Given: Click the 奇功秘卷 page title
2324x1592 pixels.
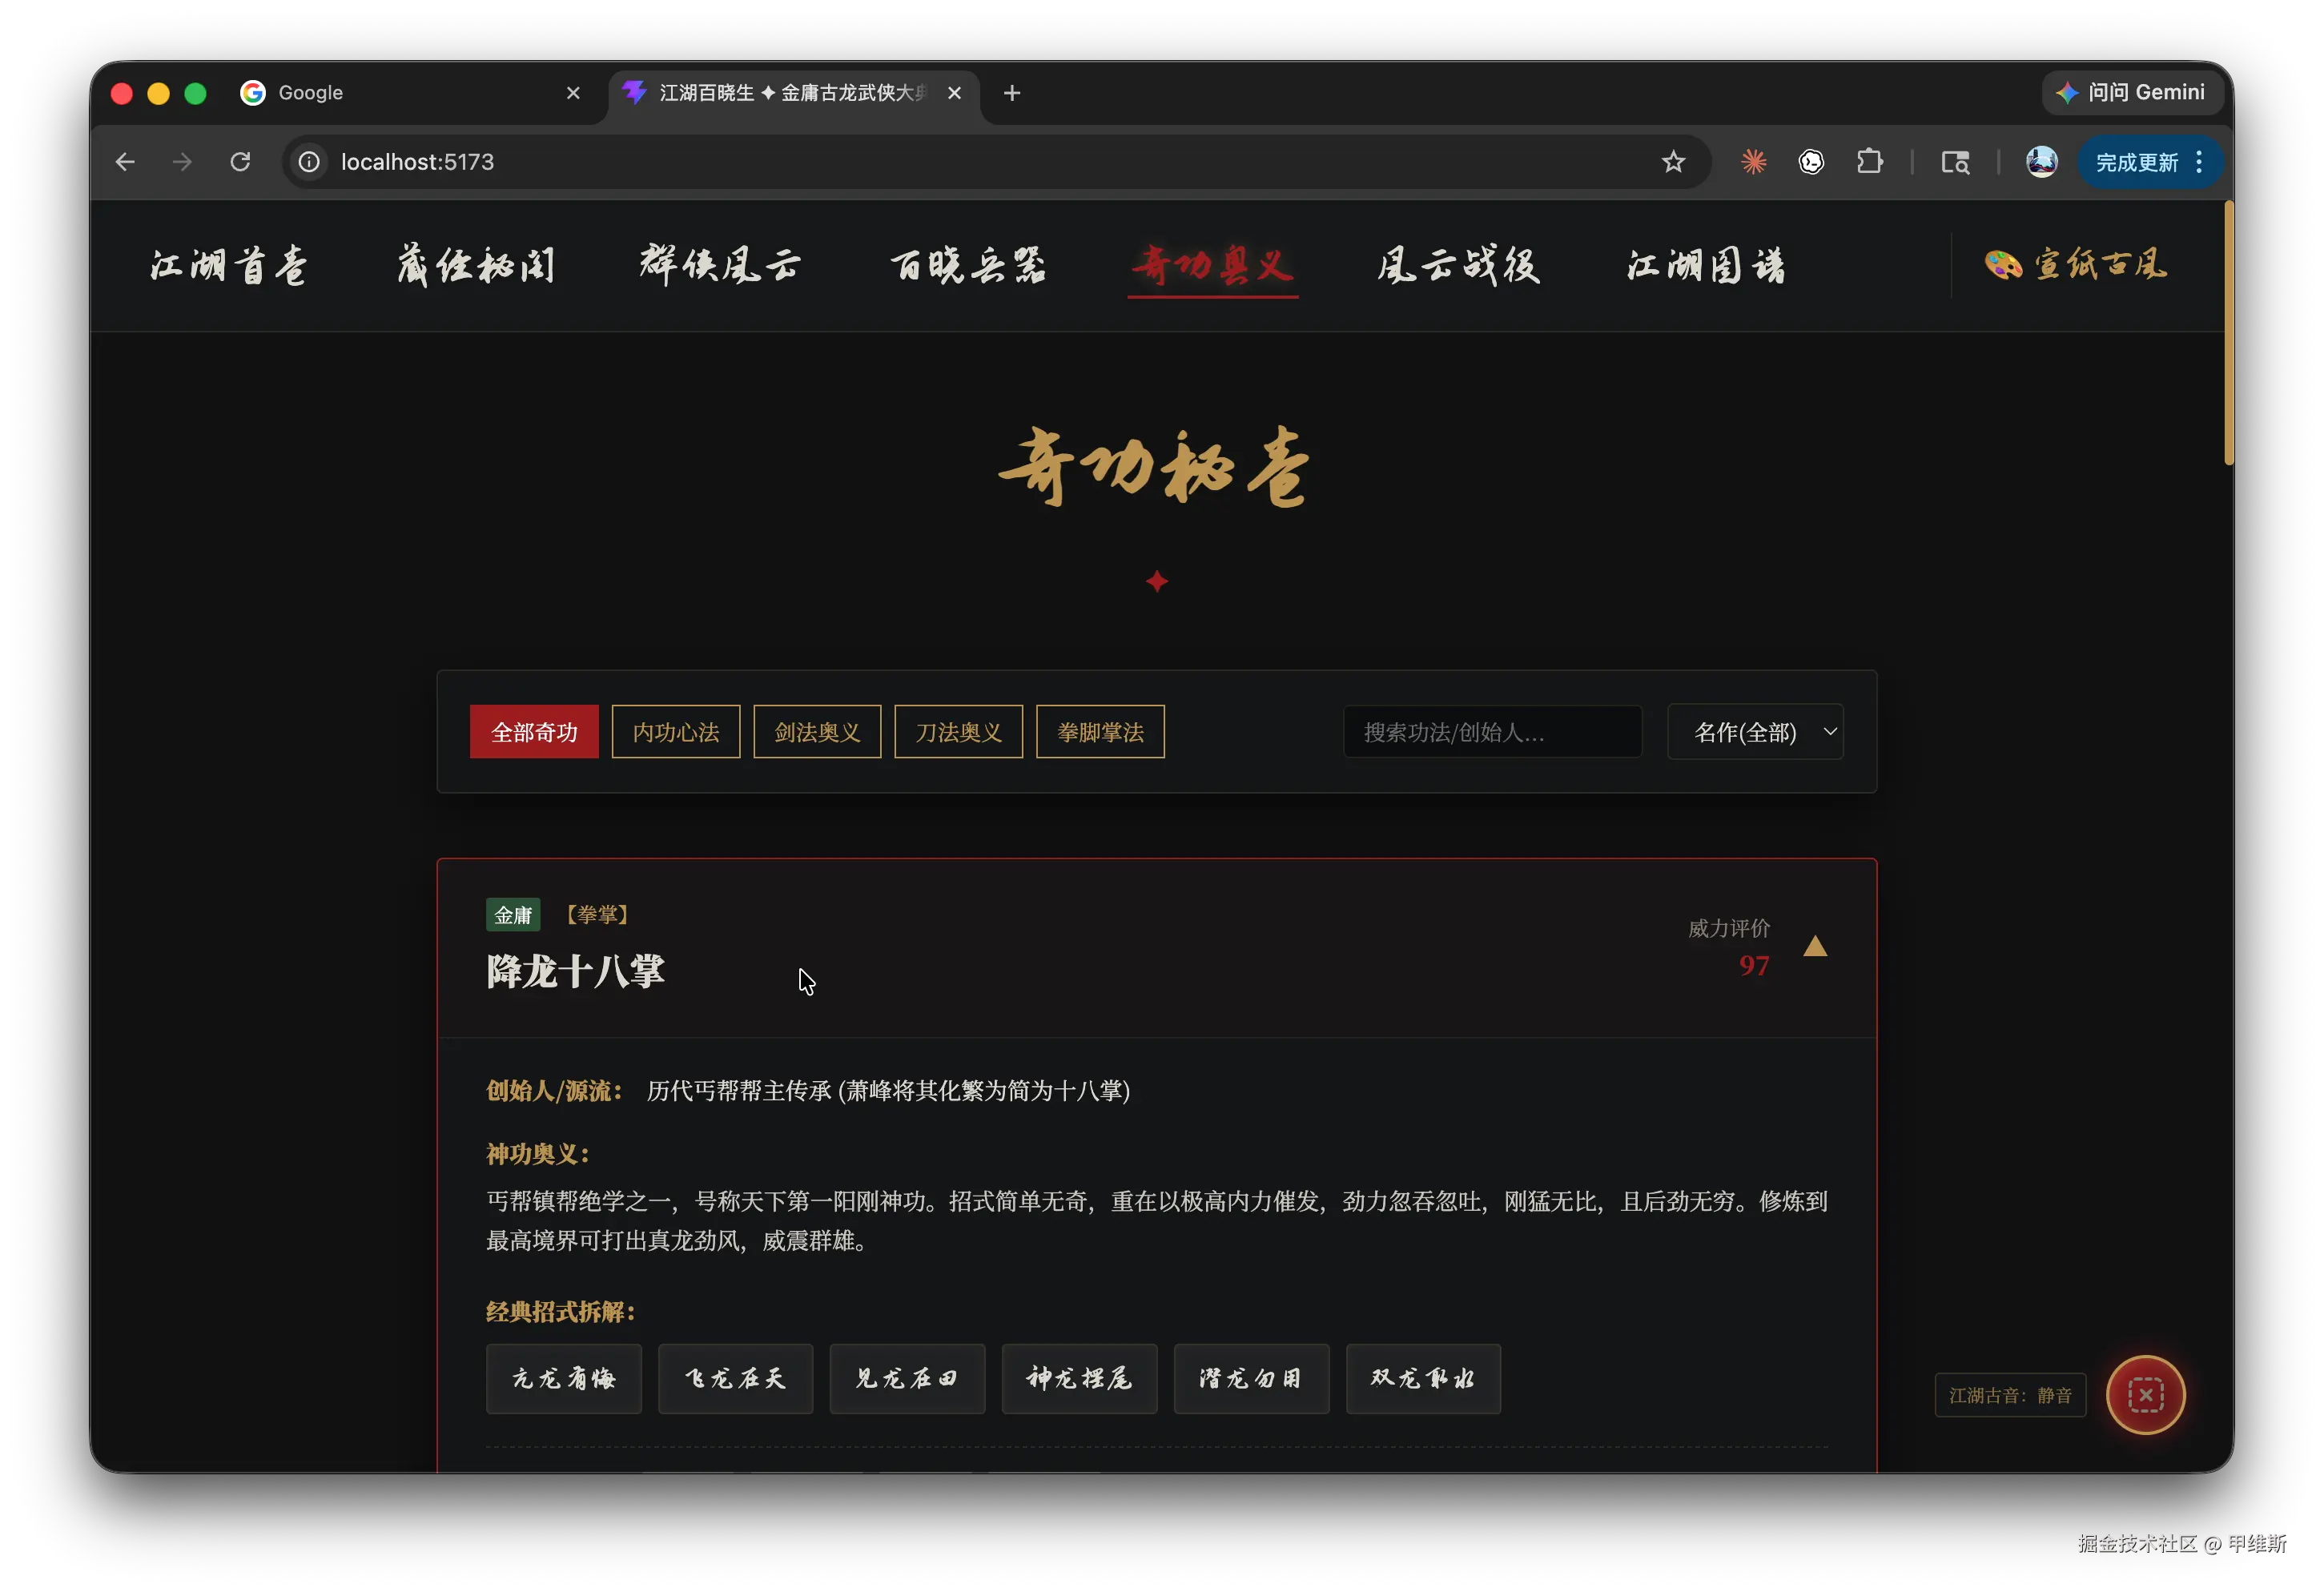Looking at the screenshot, I should [1156, 468].
